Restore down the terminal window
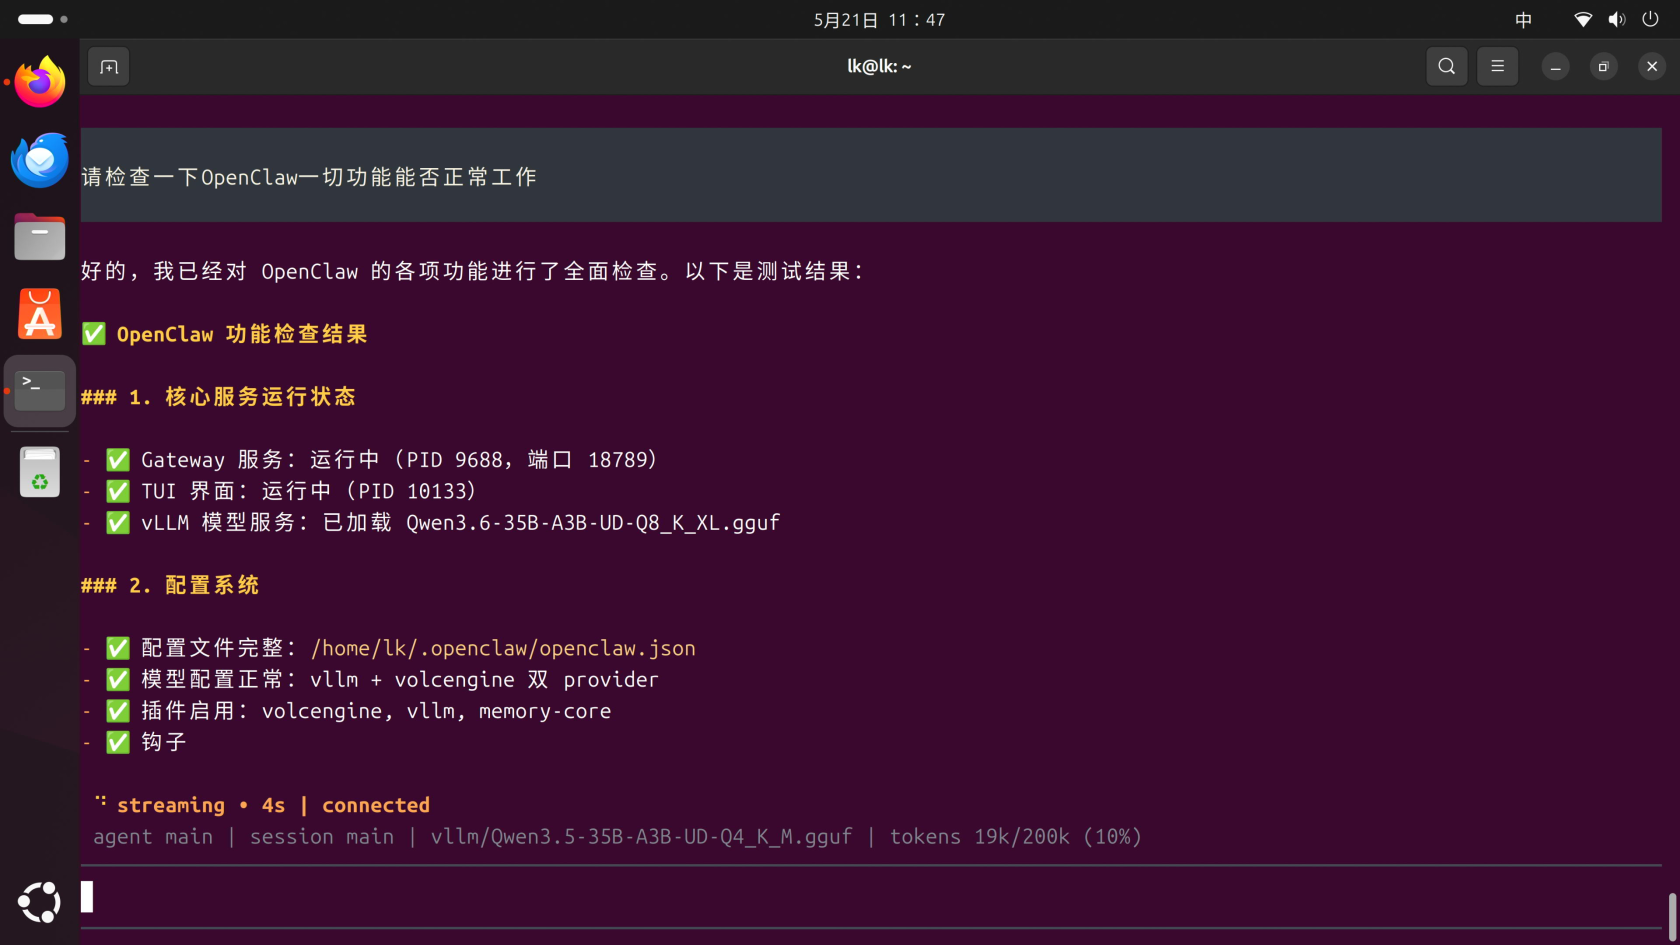The height and width of the screenshot is (945, 1680). pyautogui.click(x=1603, y=67)
